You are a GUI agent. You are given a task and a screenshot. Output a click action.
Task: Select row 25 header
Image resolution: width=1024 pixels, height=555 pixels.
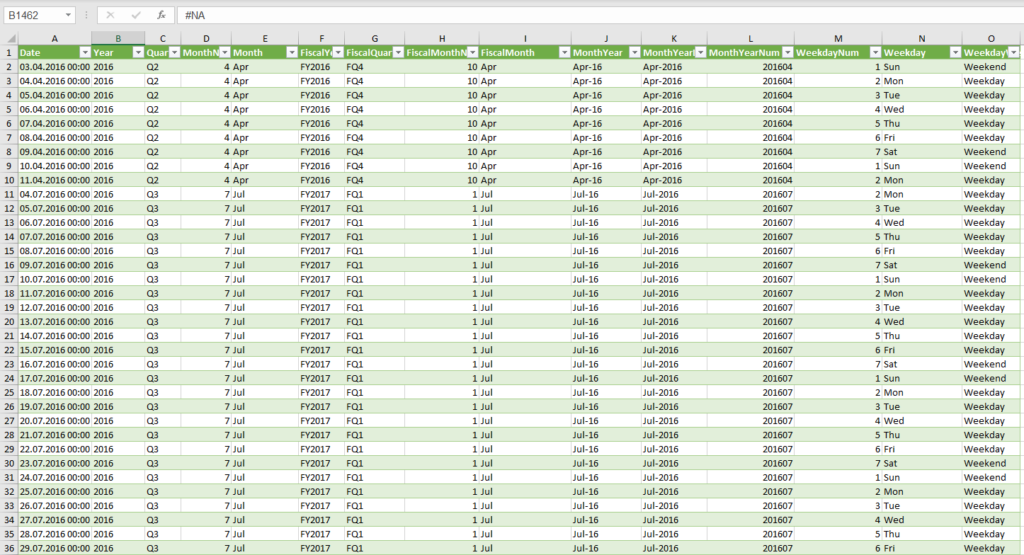click(8, 393)
